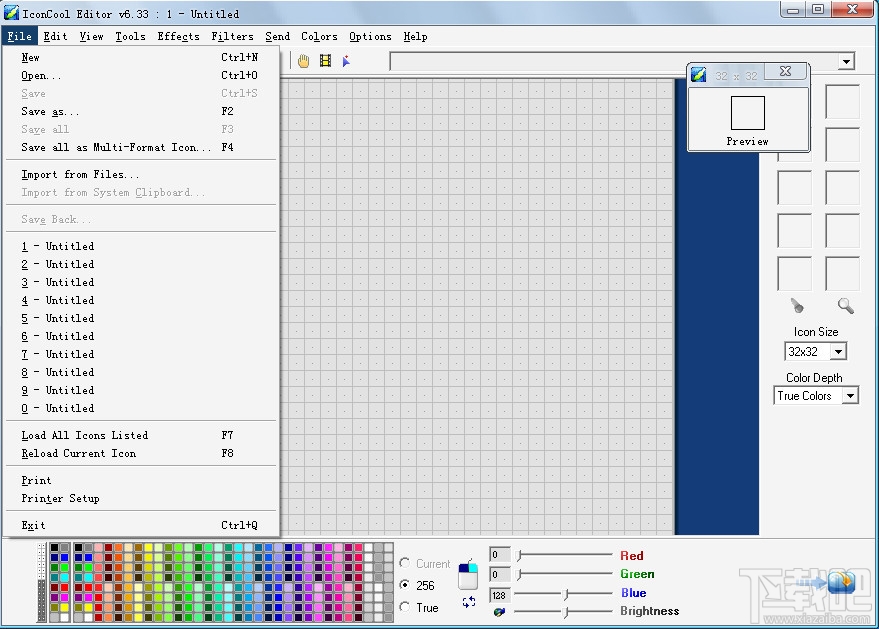This screenshot has height=629, width=879.
Task: Expand the toolbar dropdown at top right
Action: [x=846, y=61]
